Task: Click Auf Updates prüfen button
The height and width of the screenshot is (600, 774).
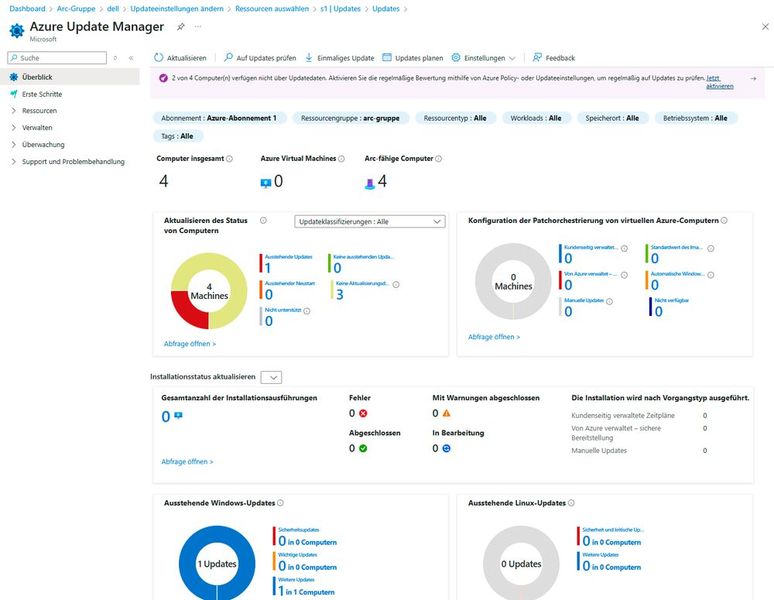Action: click(x=260, y=58)
